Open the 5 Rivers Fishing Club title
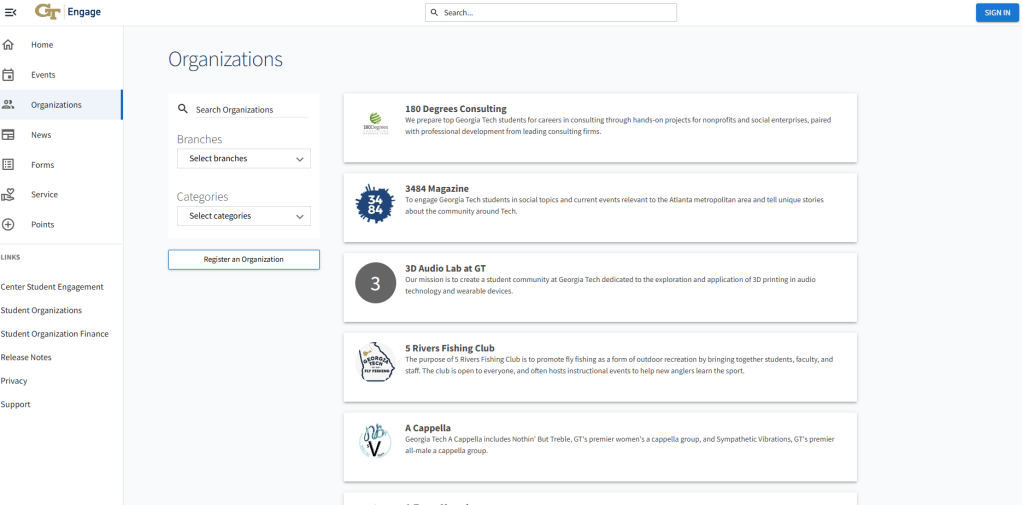 [x=450, y=348]
